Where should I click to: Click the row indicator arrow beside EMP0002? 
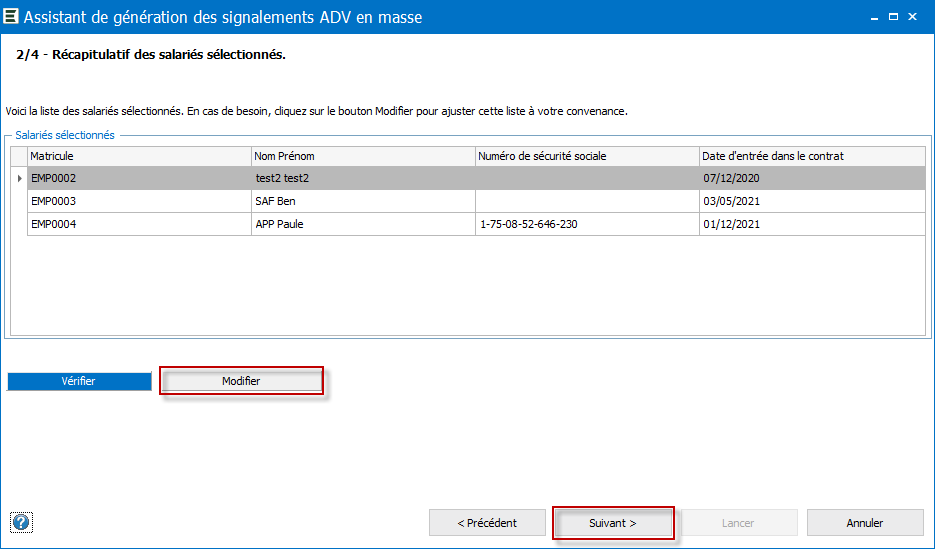pos(20,178)
